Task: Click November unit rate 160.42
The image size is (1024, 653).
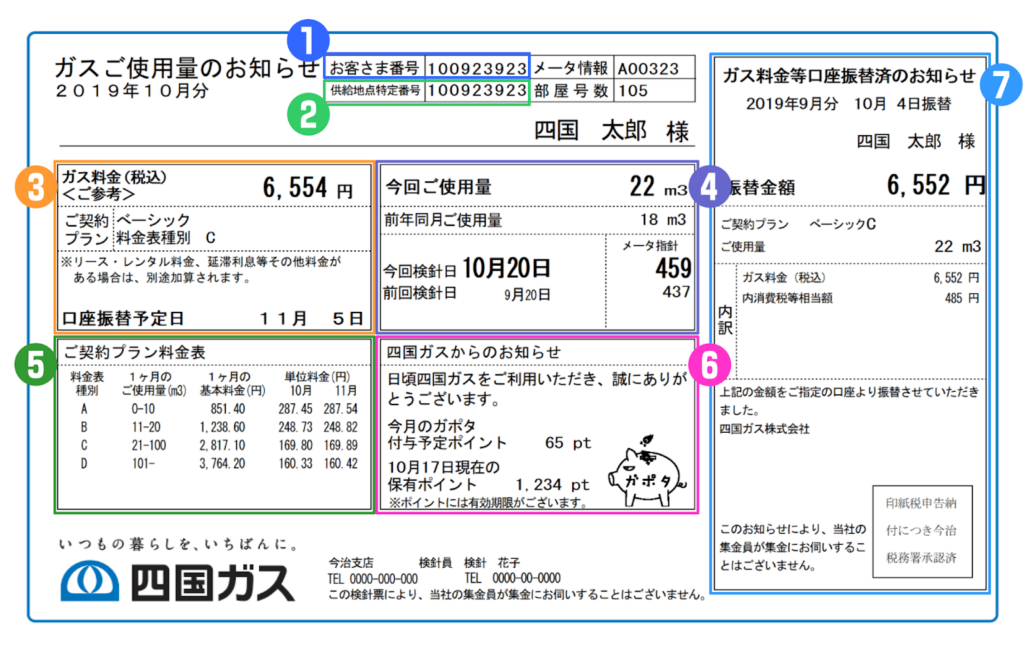Action: [x=341, y=464]
